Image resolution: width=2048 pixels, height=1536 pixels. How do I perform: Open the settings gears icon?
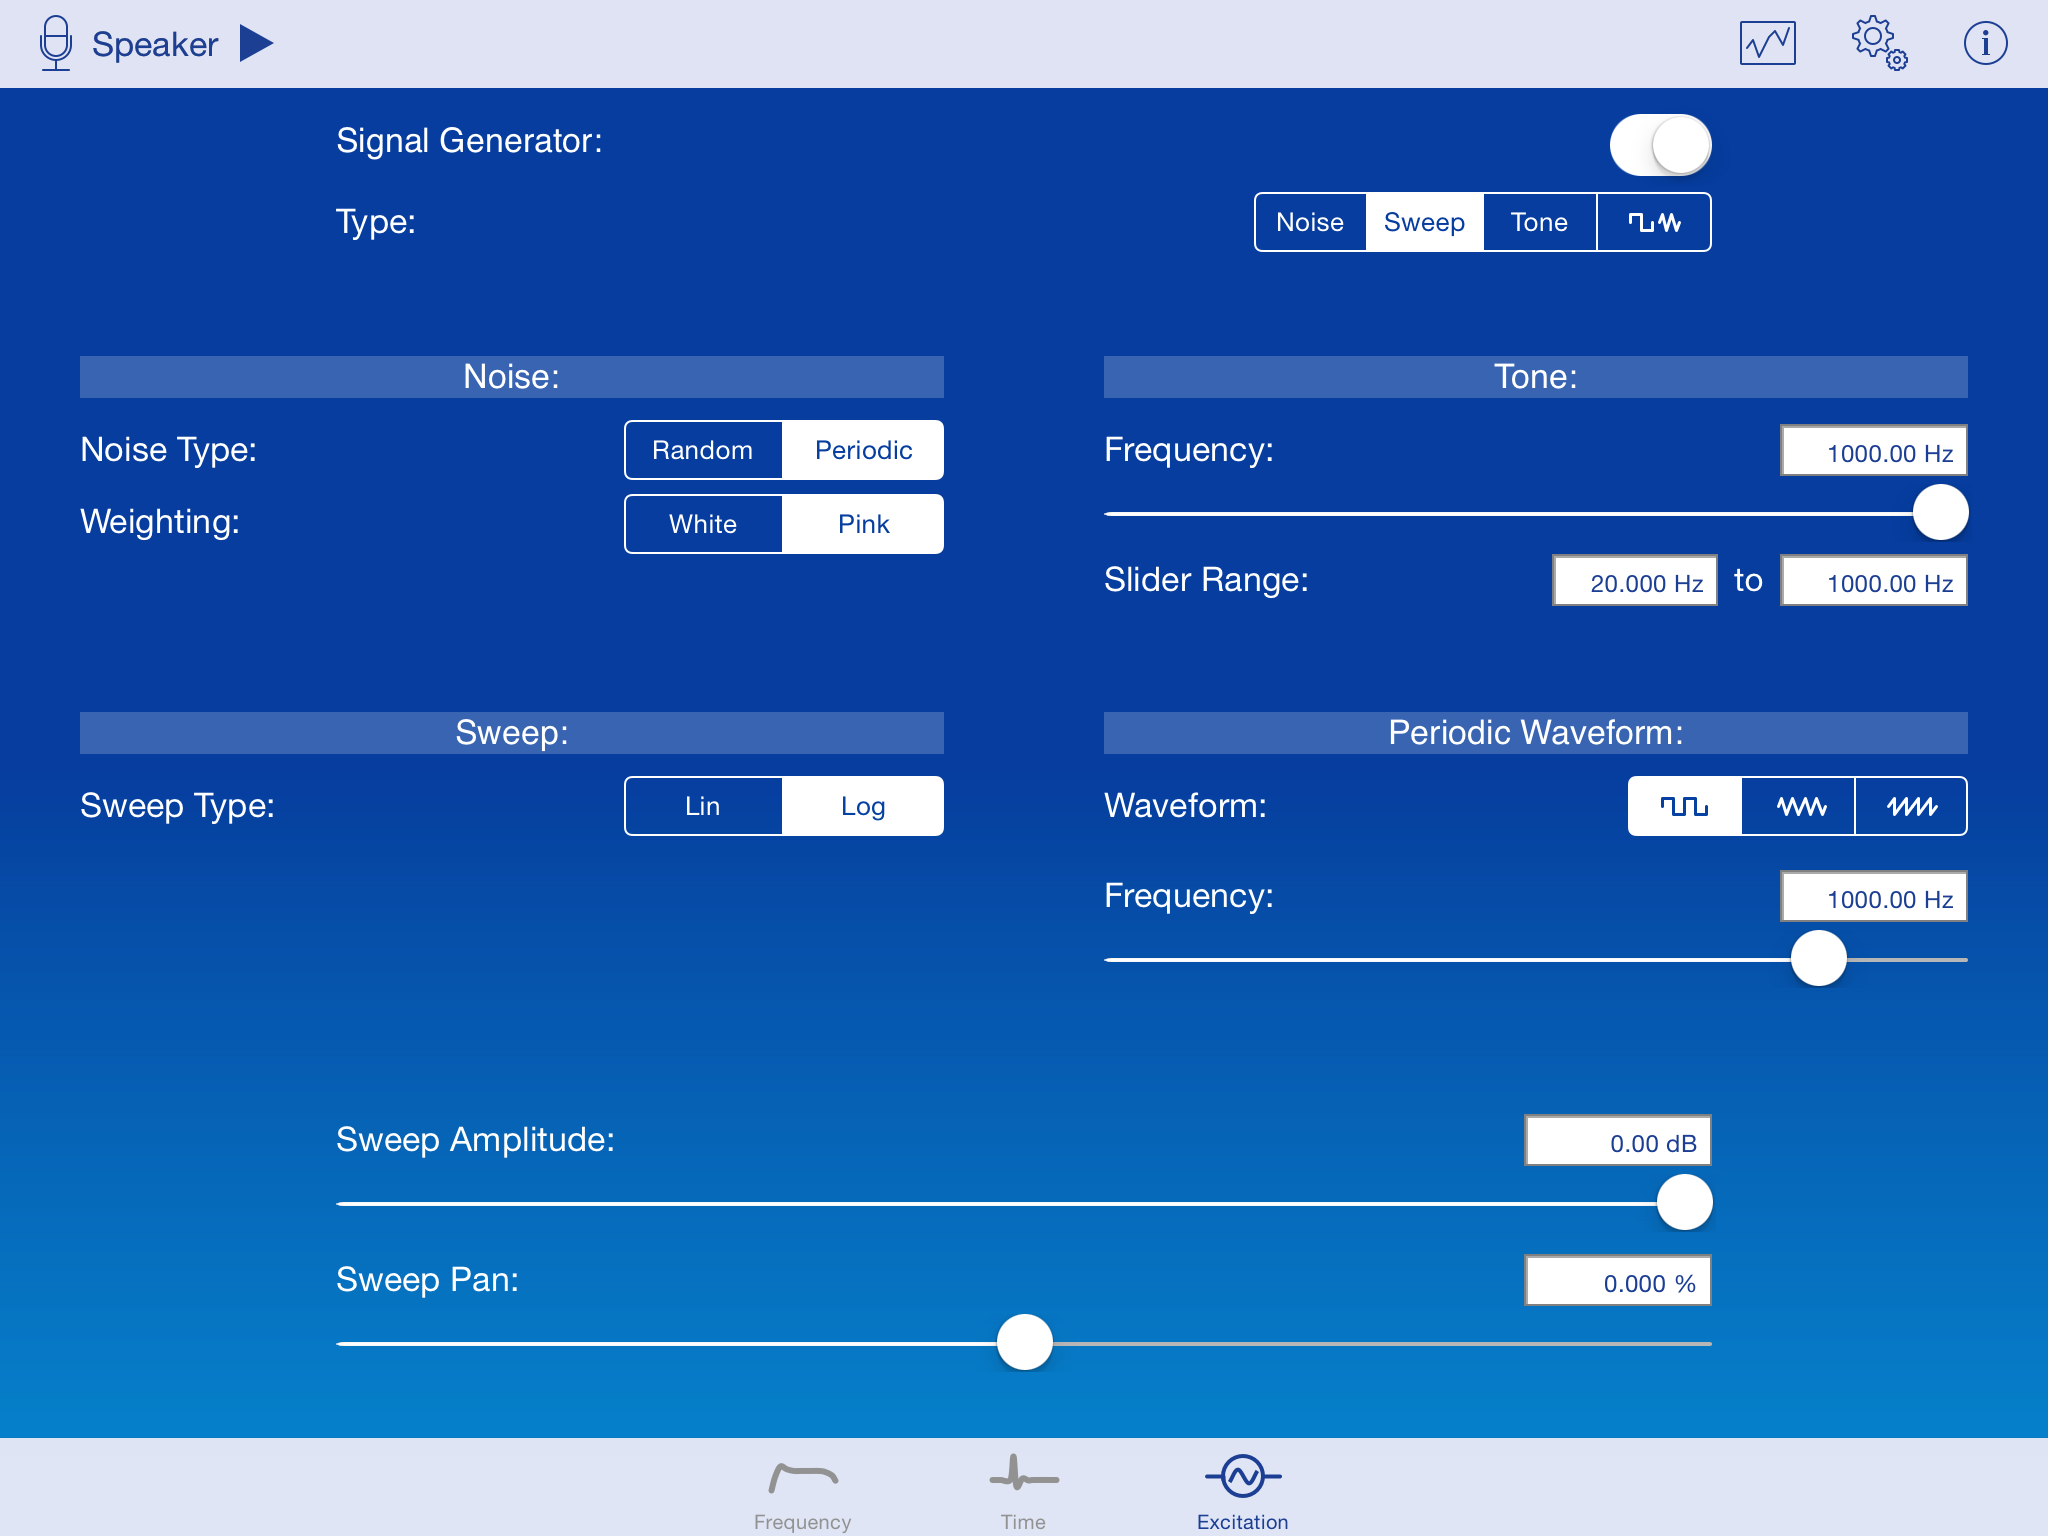click(1877, 44)
